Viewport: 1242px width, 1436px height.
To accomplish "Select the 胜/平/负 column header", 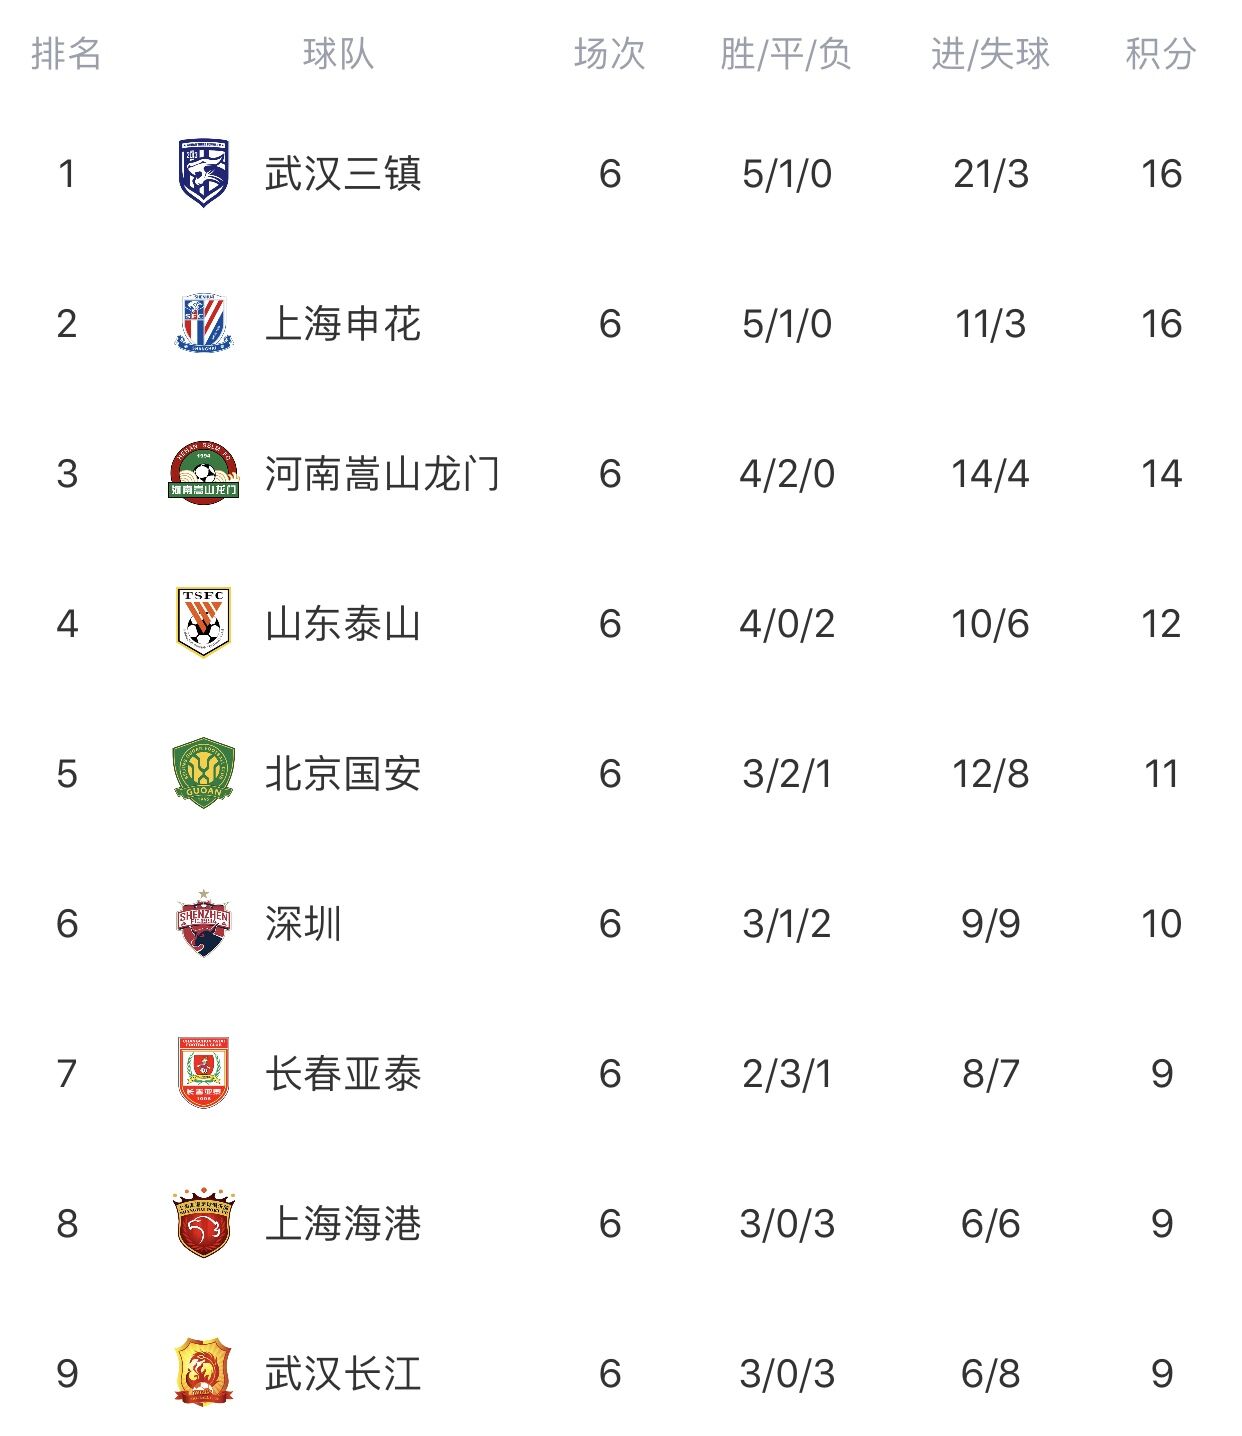I will (x=786, y=53).
